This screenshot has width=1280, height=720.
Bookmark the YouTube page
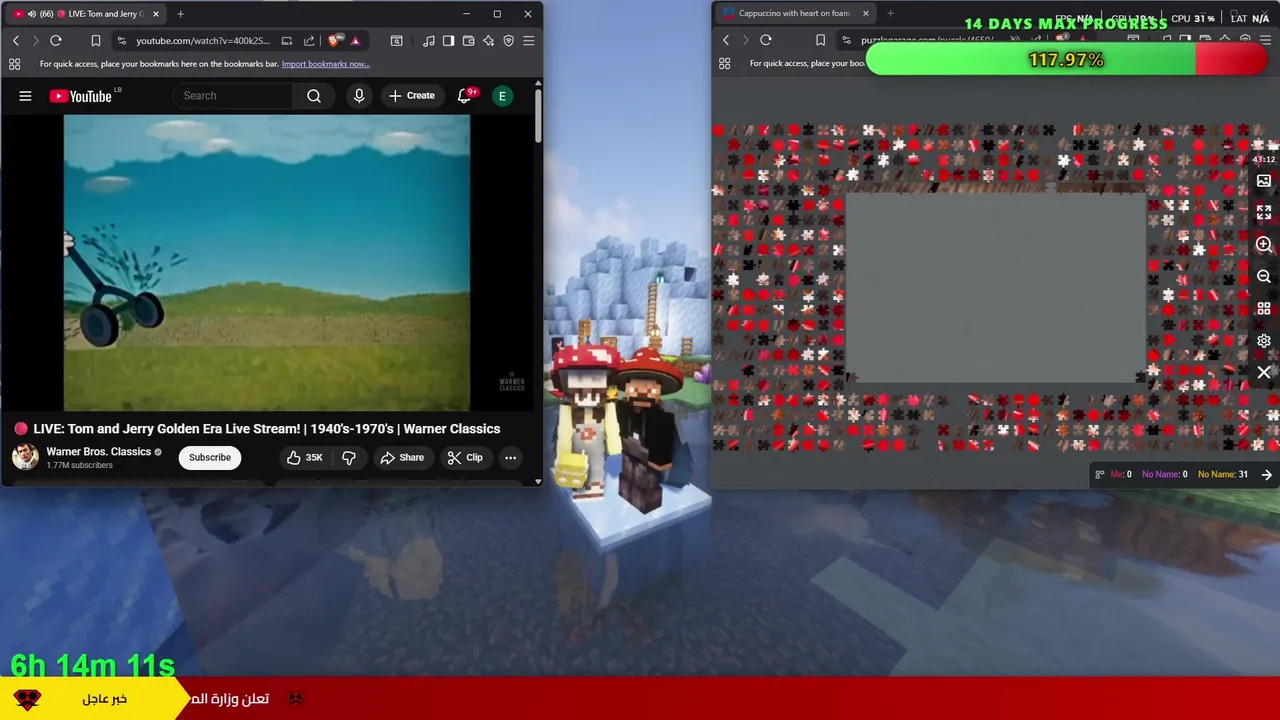96,41
